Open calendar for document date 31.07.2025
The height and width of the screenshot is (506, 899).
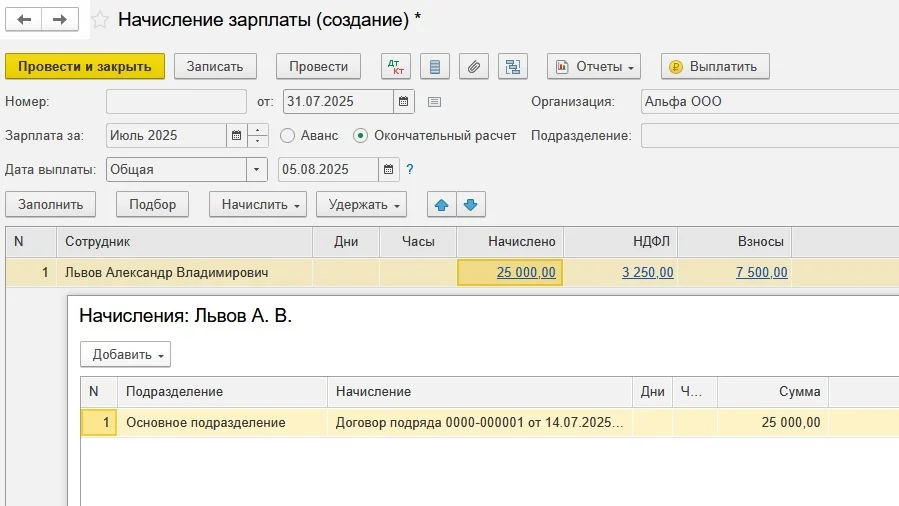(x=404, y=102)
